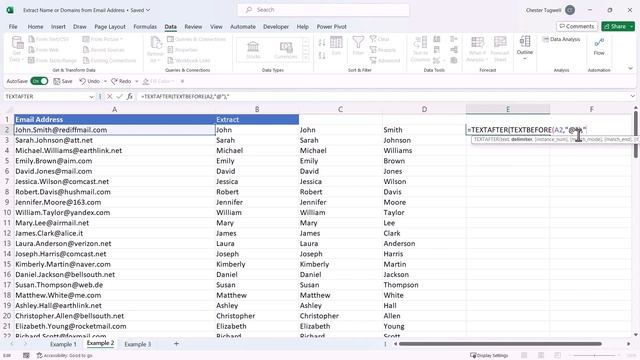Click the Filter funnel icon
Image resolution: width=640 pixels, height=360 pixels.
[358, 46]
